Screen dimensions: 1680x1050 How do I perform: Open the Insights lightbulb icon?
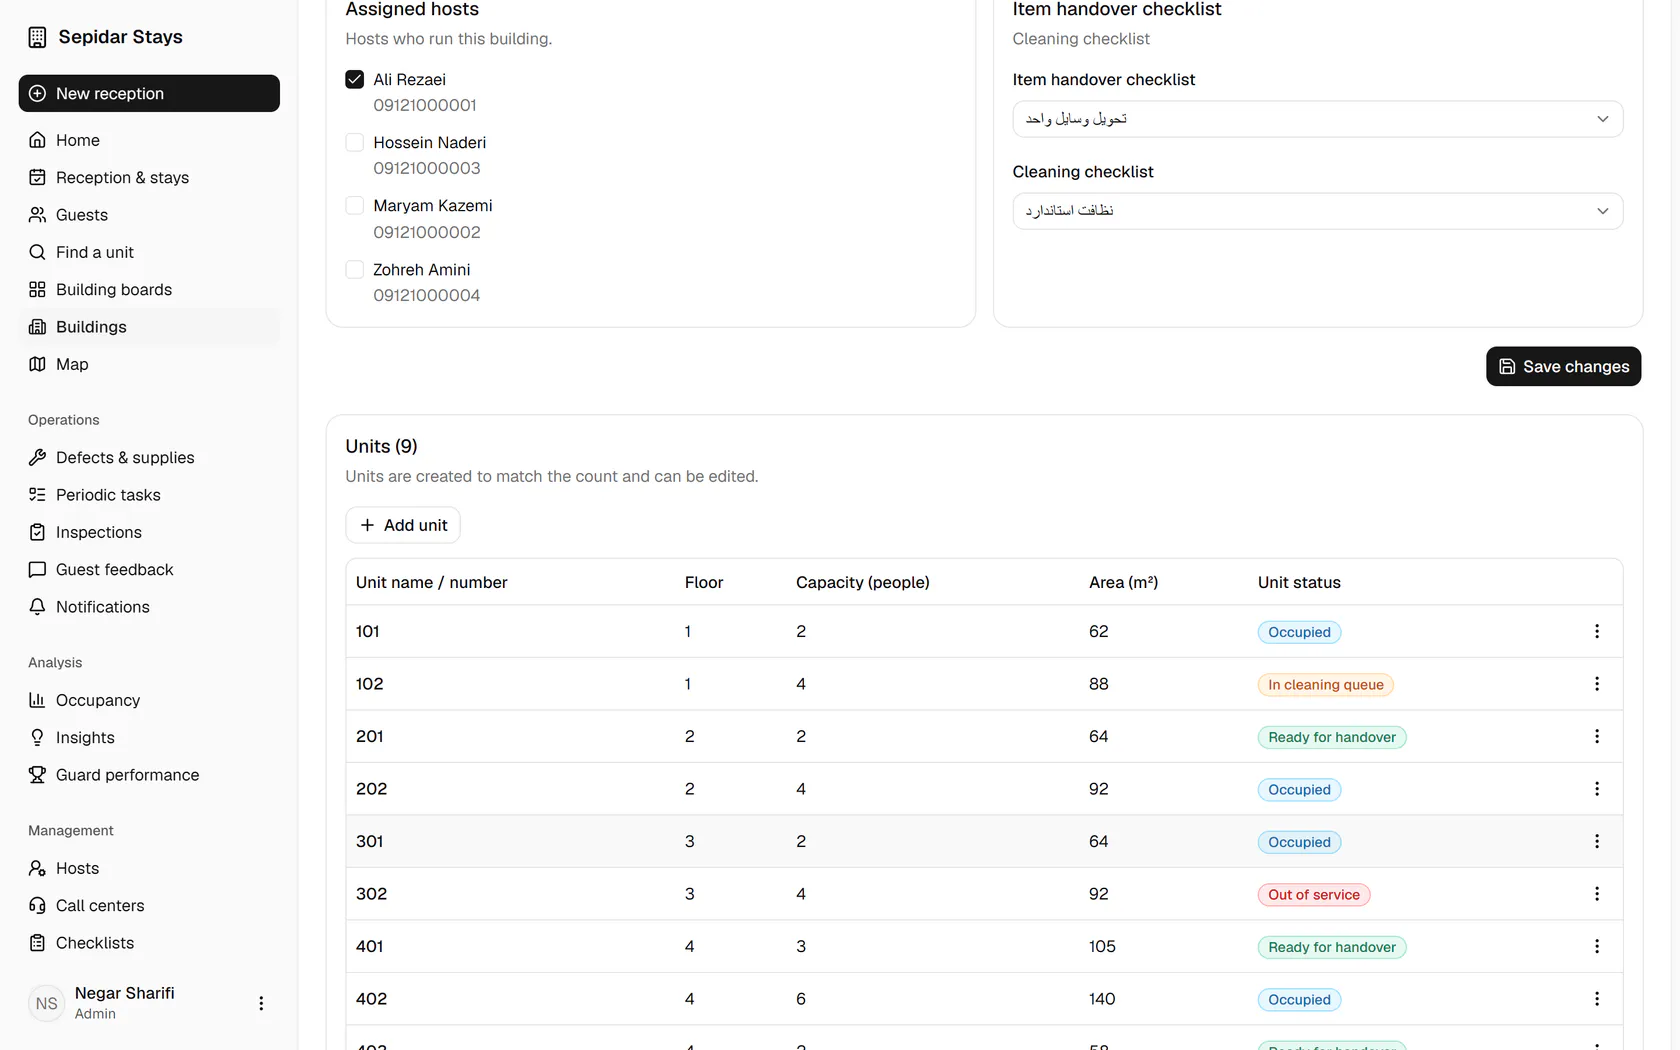(x=37, y=738)
